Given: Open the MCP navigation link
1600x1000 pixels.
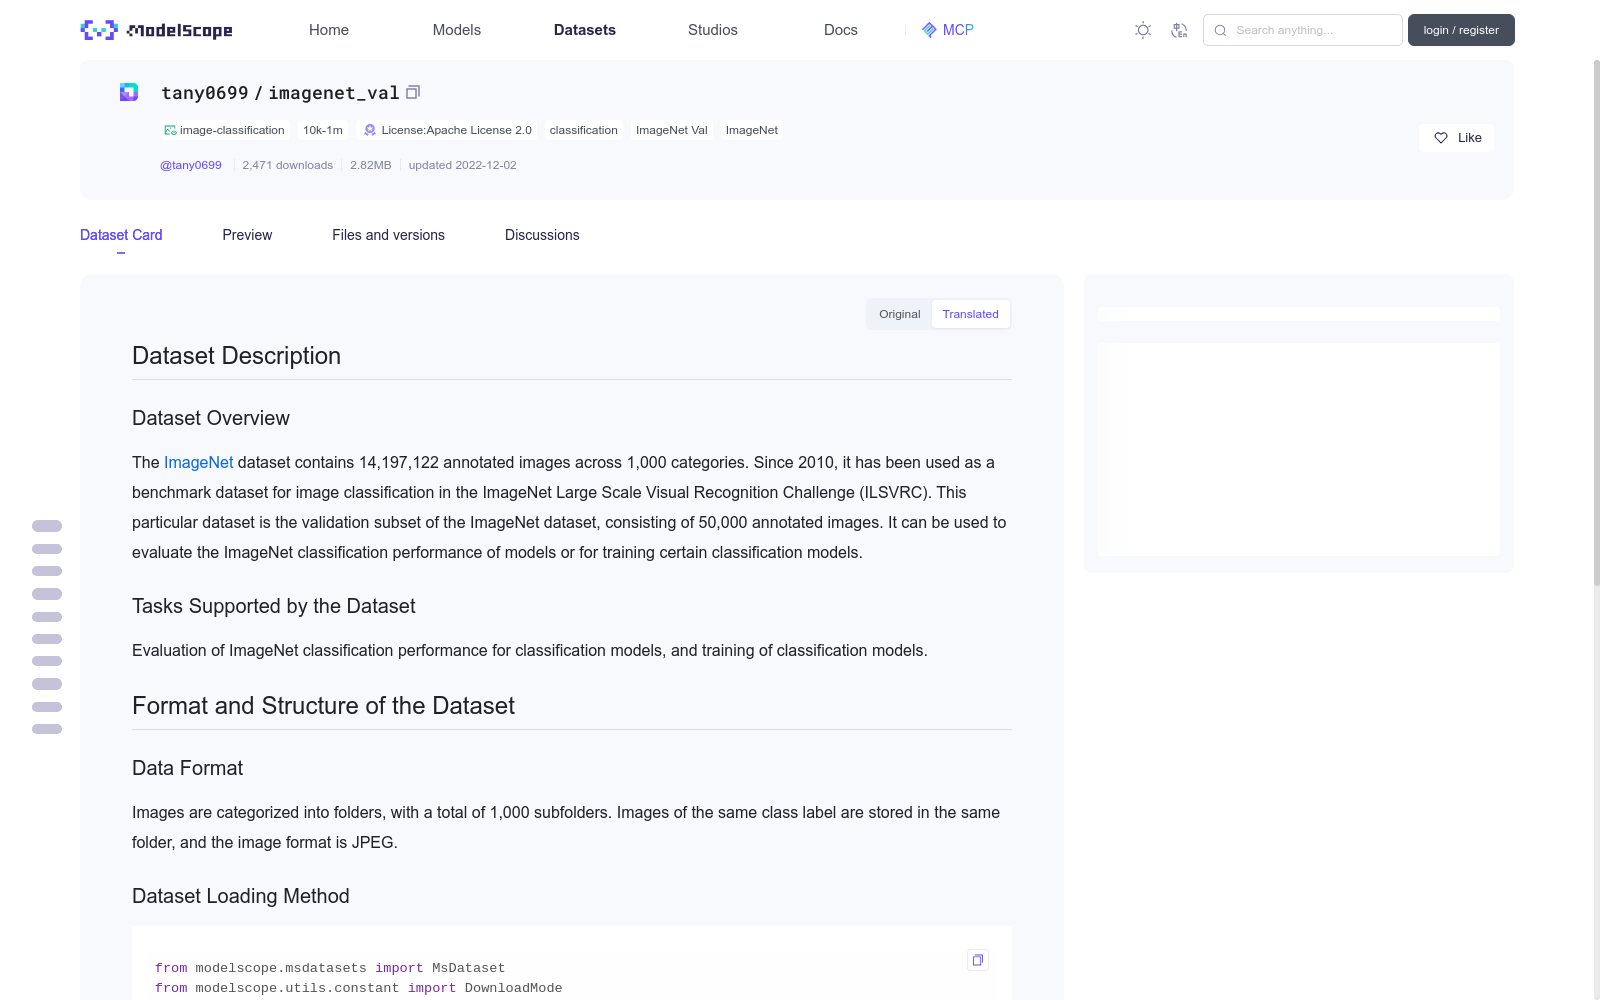Looking at the screenshot, I should (948, 30).
